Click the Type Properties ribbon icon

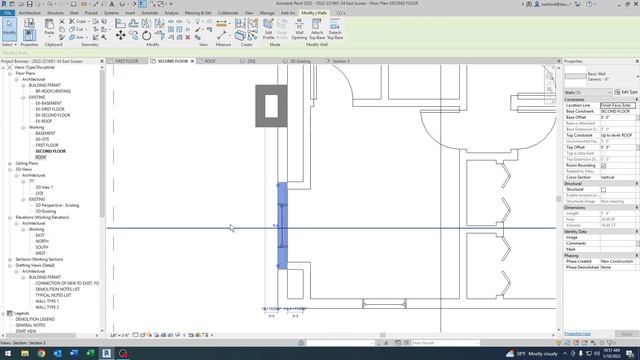coord(29,23)
